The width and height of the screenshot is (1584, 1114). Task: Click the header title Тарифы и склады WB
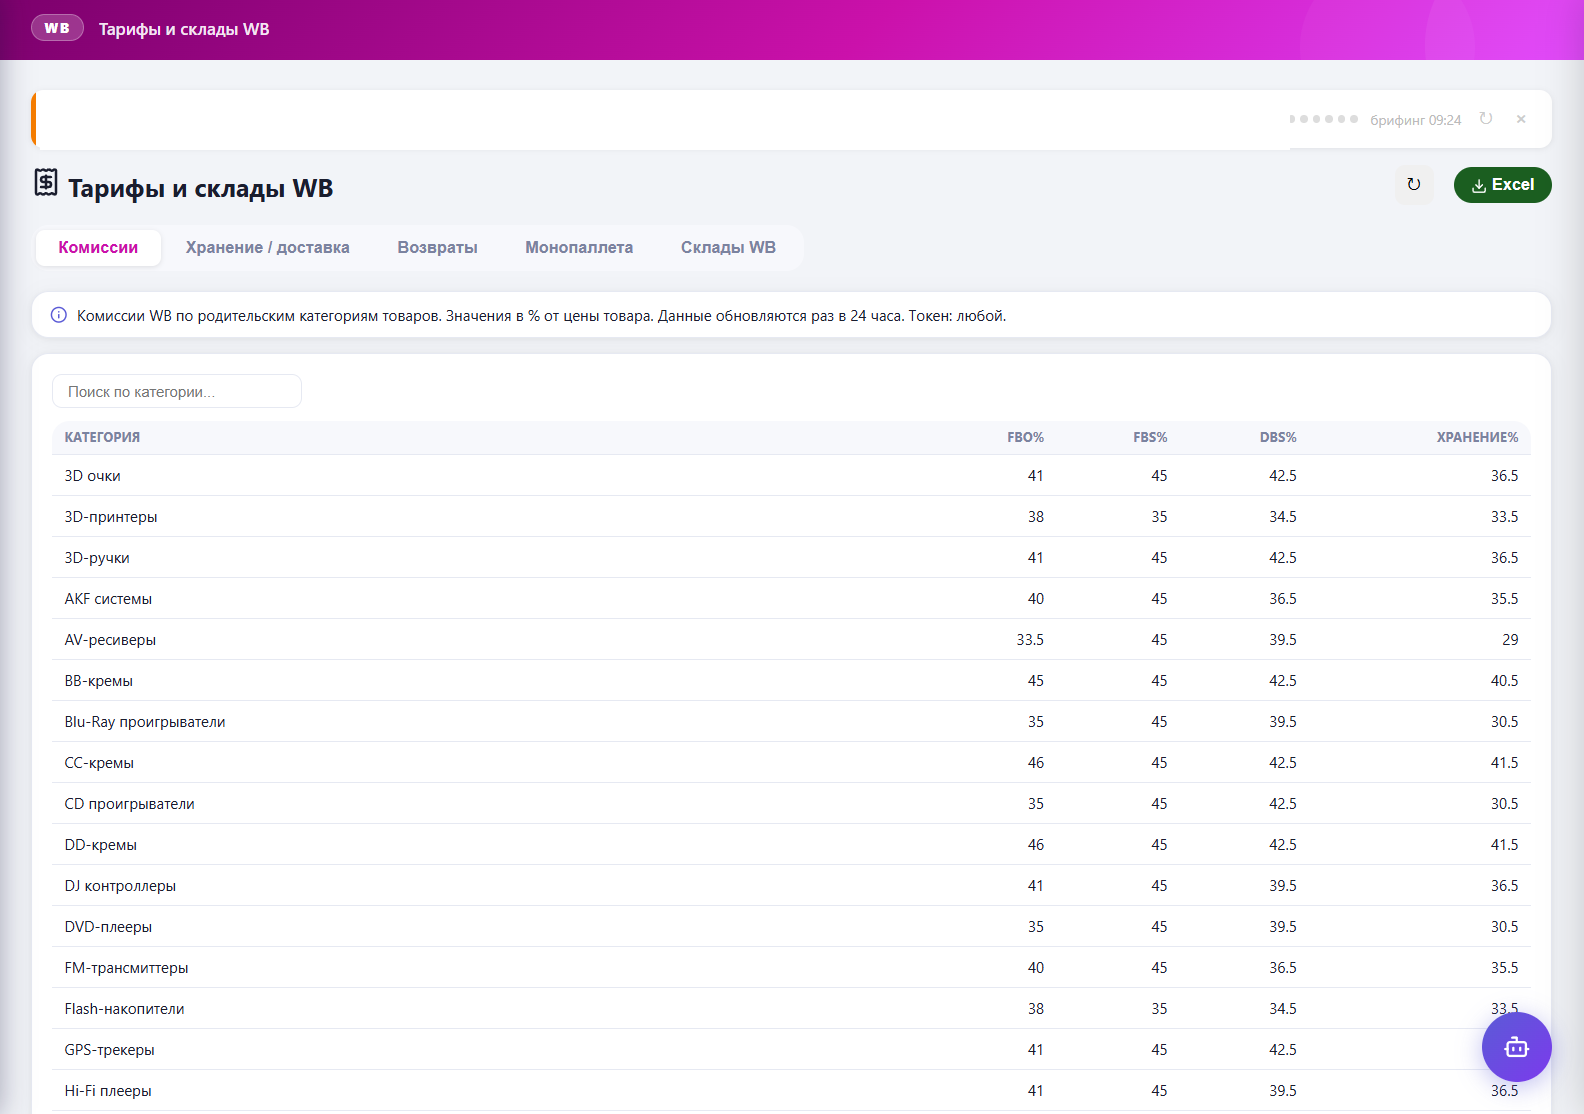[184, 29]
